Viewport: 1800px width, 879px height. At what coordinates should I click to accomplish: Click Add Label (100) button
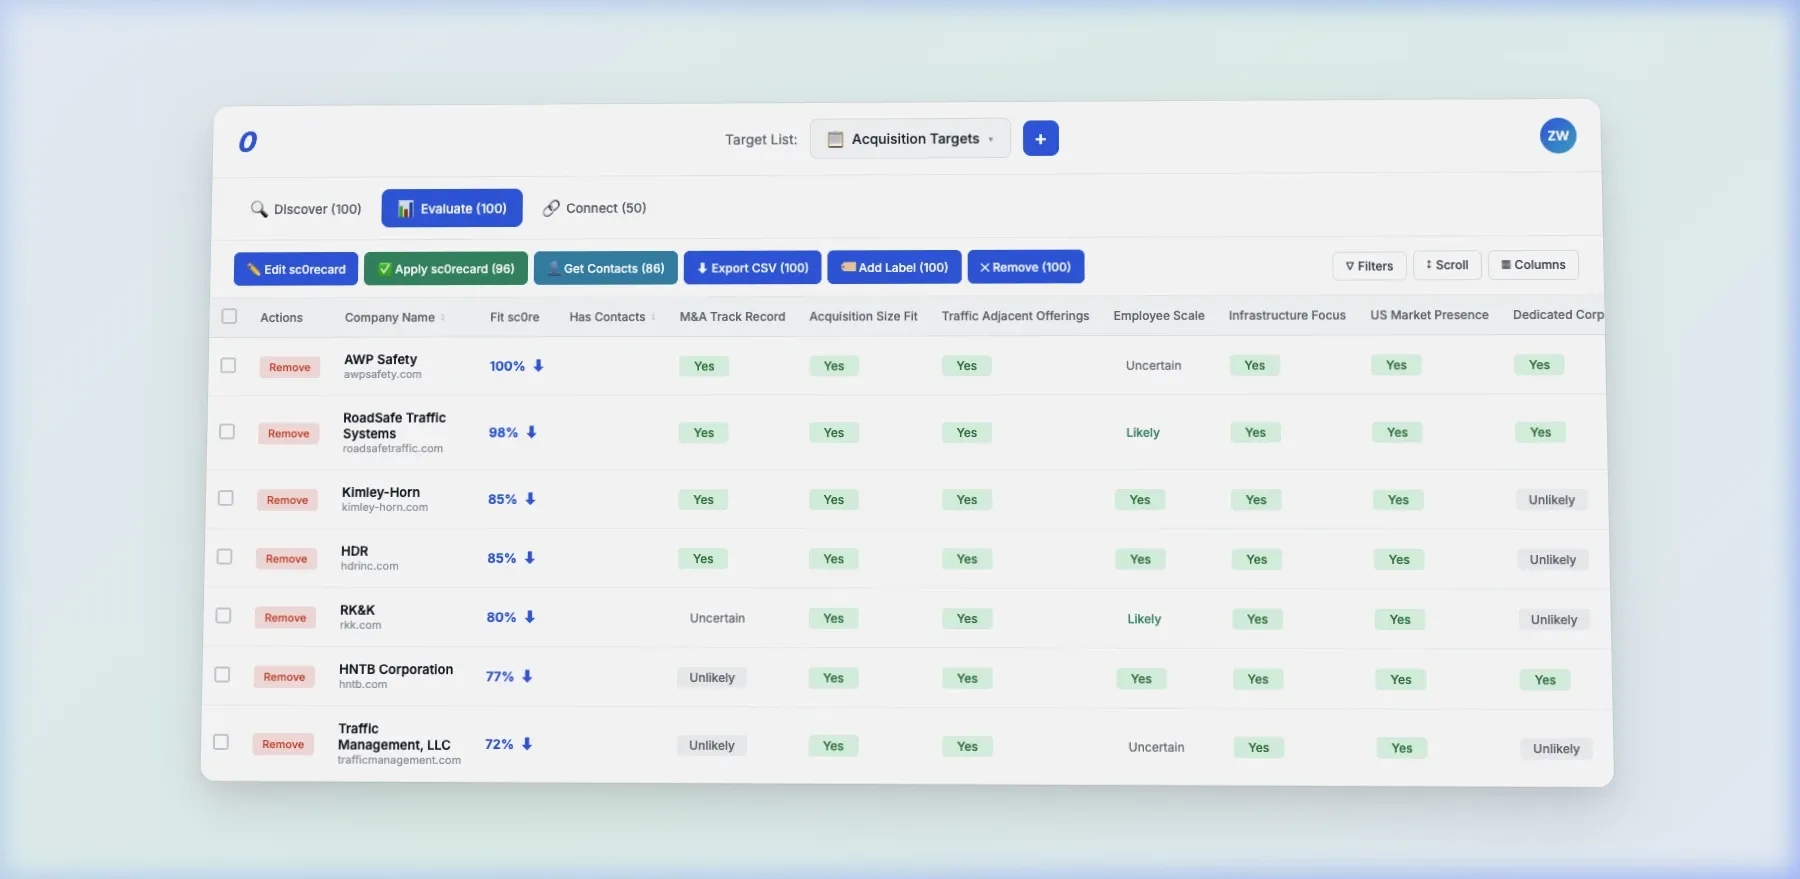[894, 267]
